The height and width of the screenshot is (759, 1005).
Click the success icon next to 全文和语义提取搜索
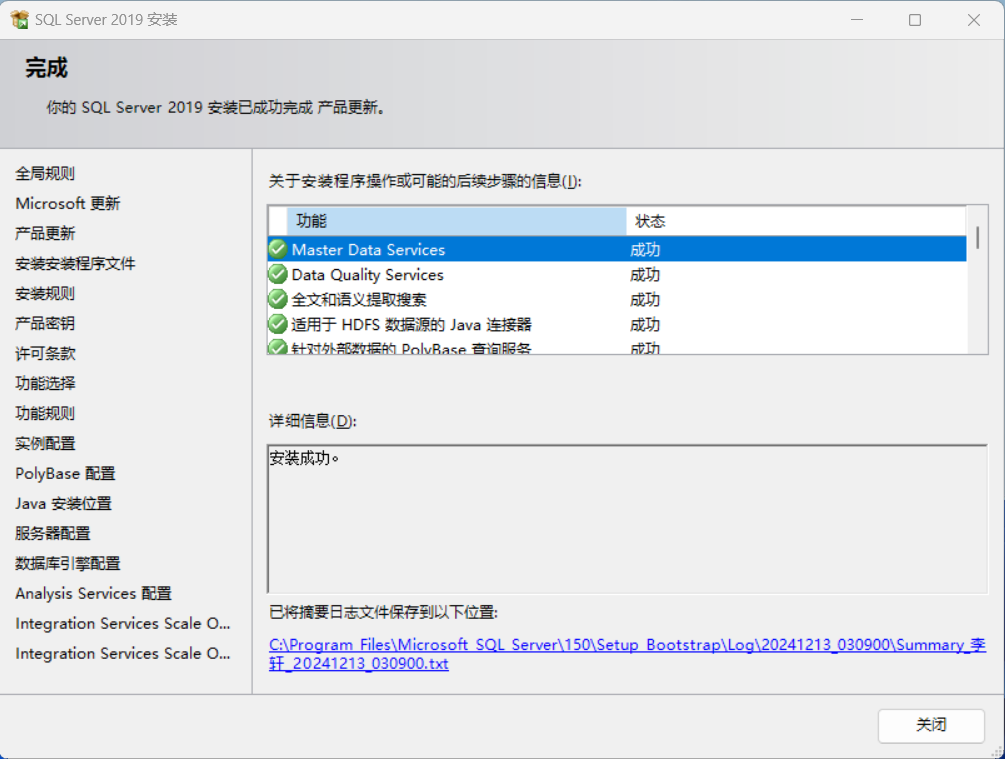(277, 299)
